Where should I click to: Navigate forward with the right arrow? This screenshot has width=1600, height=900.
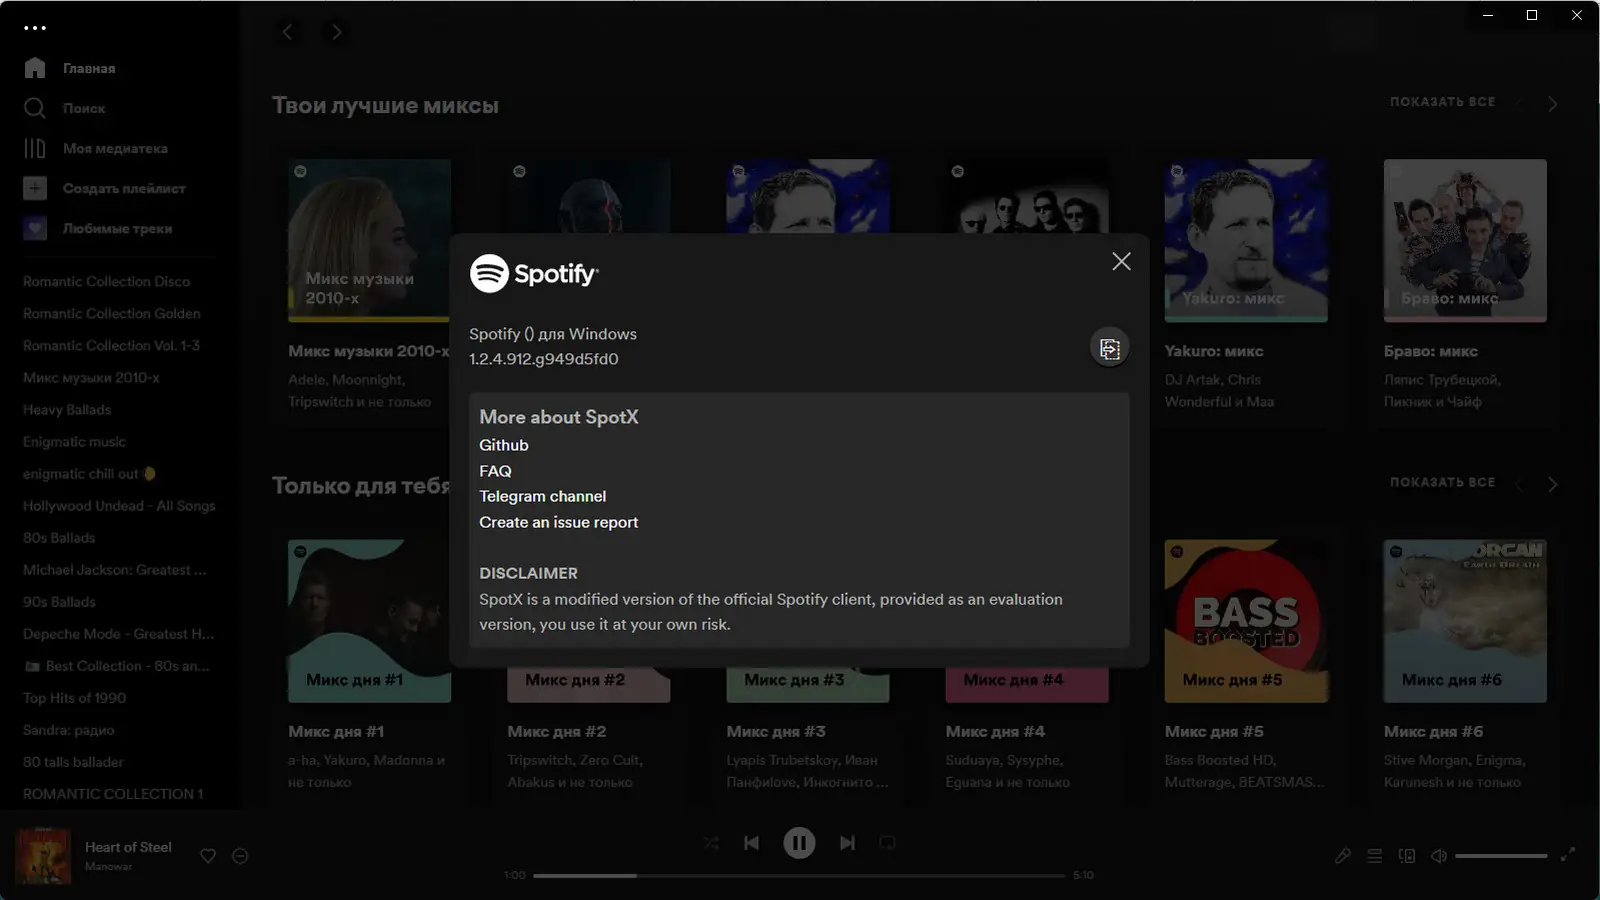337,32
